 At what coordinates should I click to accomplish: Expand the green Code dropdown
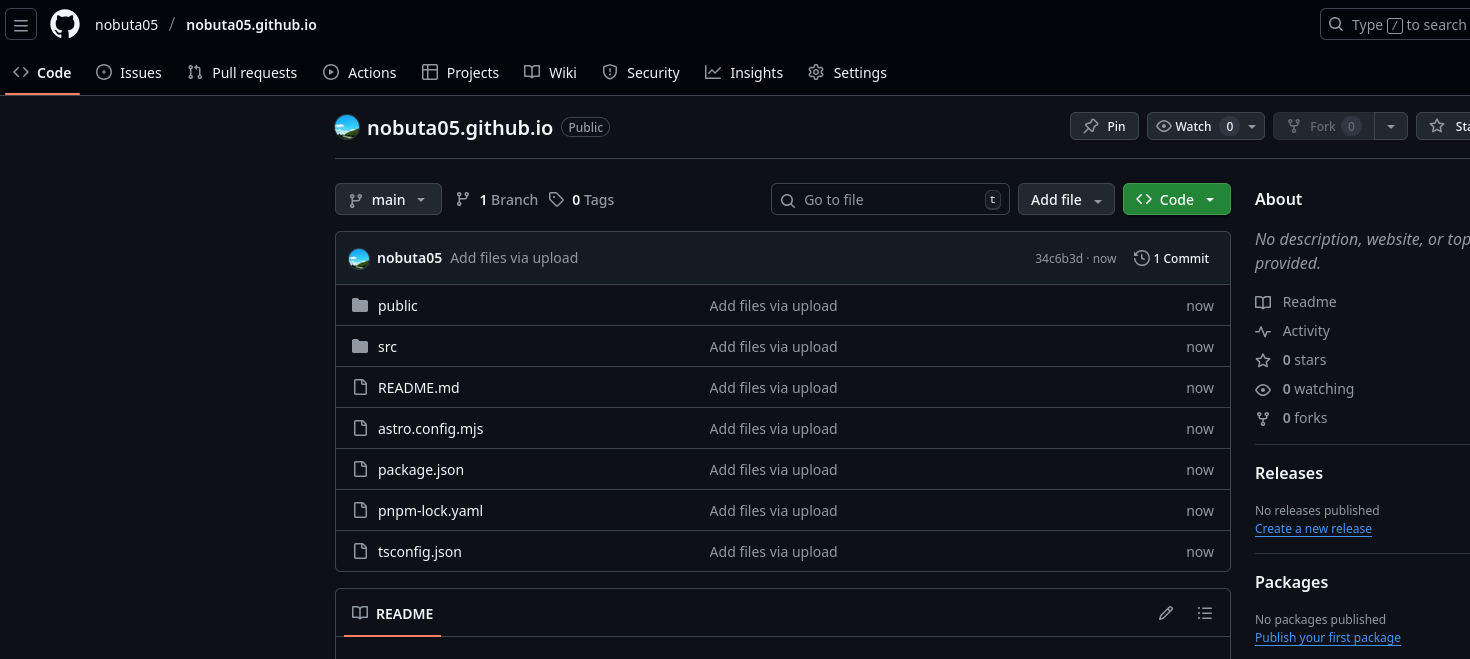(x=1176, y=199)
